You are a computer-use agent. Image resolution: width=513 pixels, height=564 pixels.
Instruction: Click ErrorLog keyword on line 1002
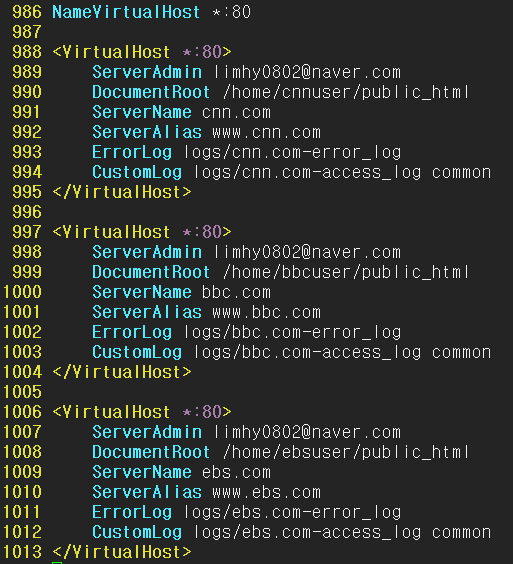pyautogui.click(x=132, y=332)
